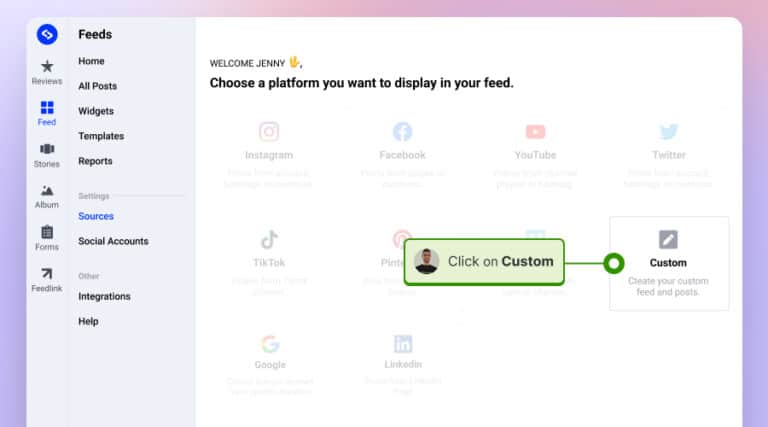Select the Custom feed card
This screenshot has width=768, height=427.
(x=668, y=263)
